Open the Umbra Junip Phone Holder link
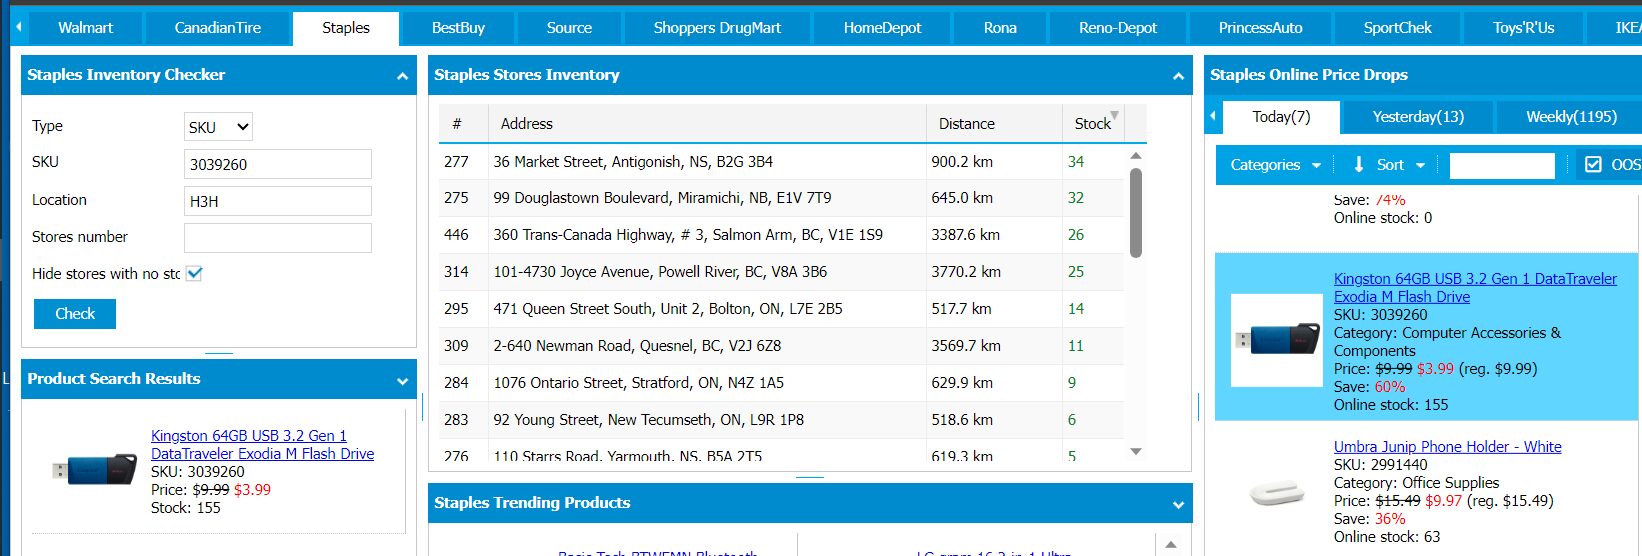 (x=1447, y=447)
